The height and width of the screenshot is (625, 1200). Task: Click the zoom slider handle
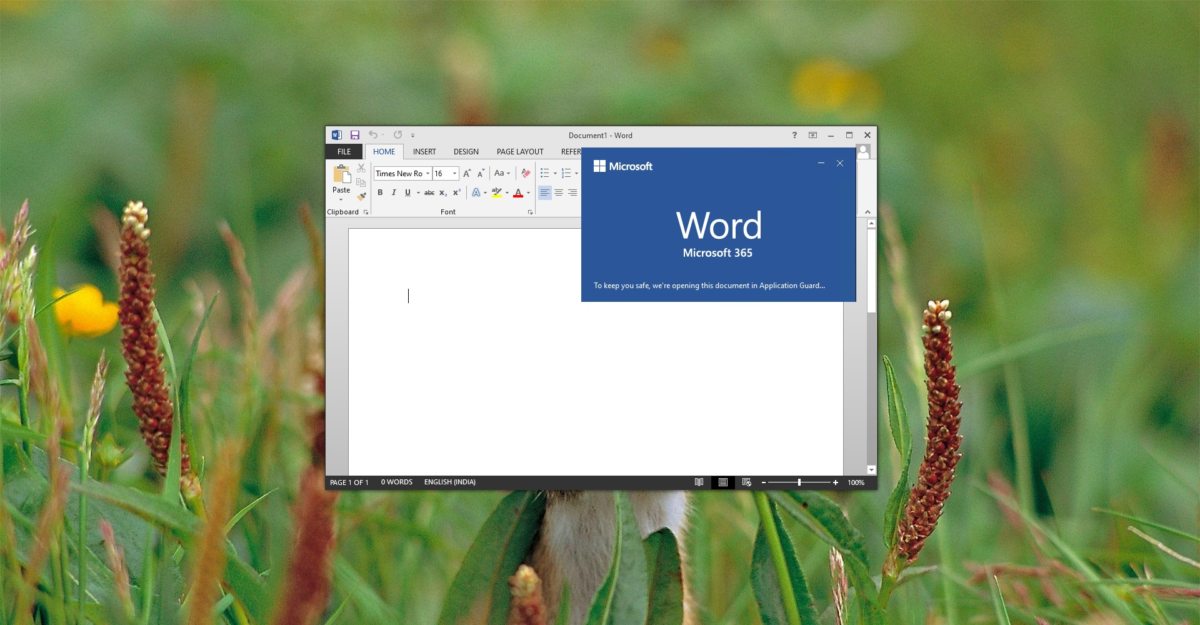coord(799,482)
